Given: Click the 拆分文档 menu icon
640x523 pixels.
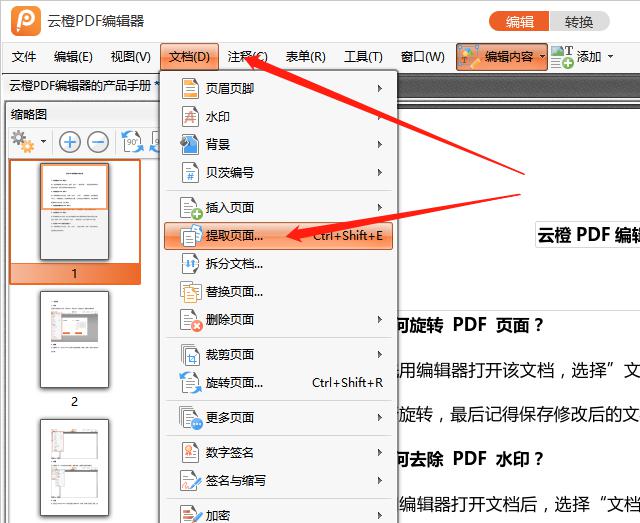Looking at the screenshot, I should (x=190, y=264).
